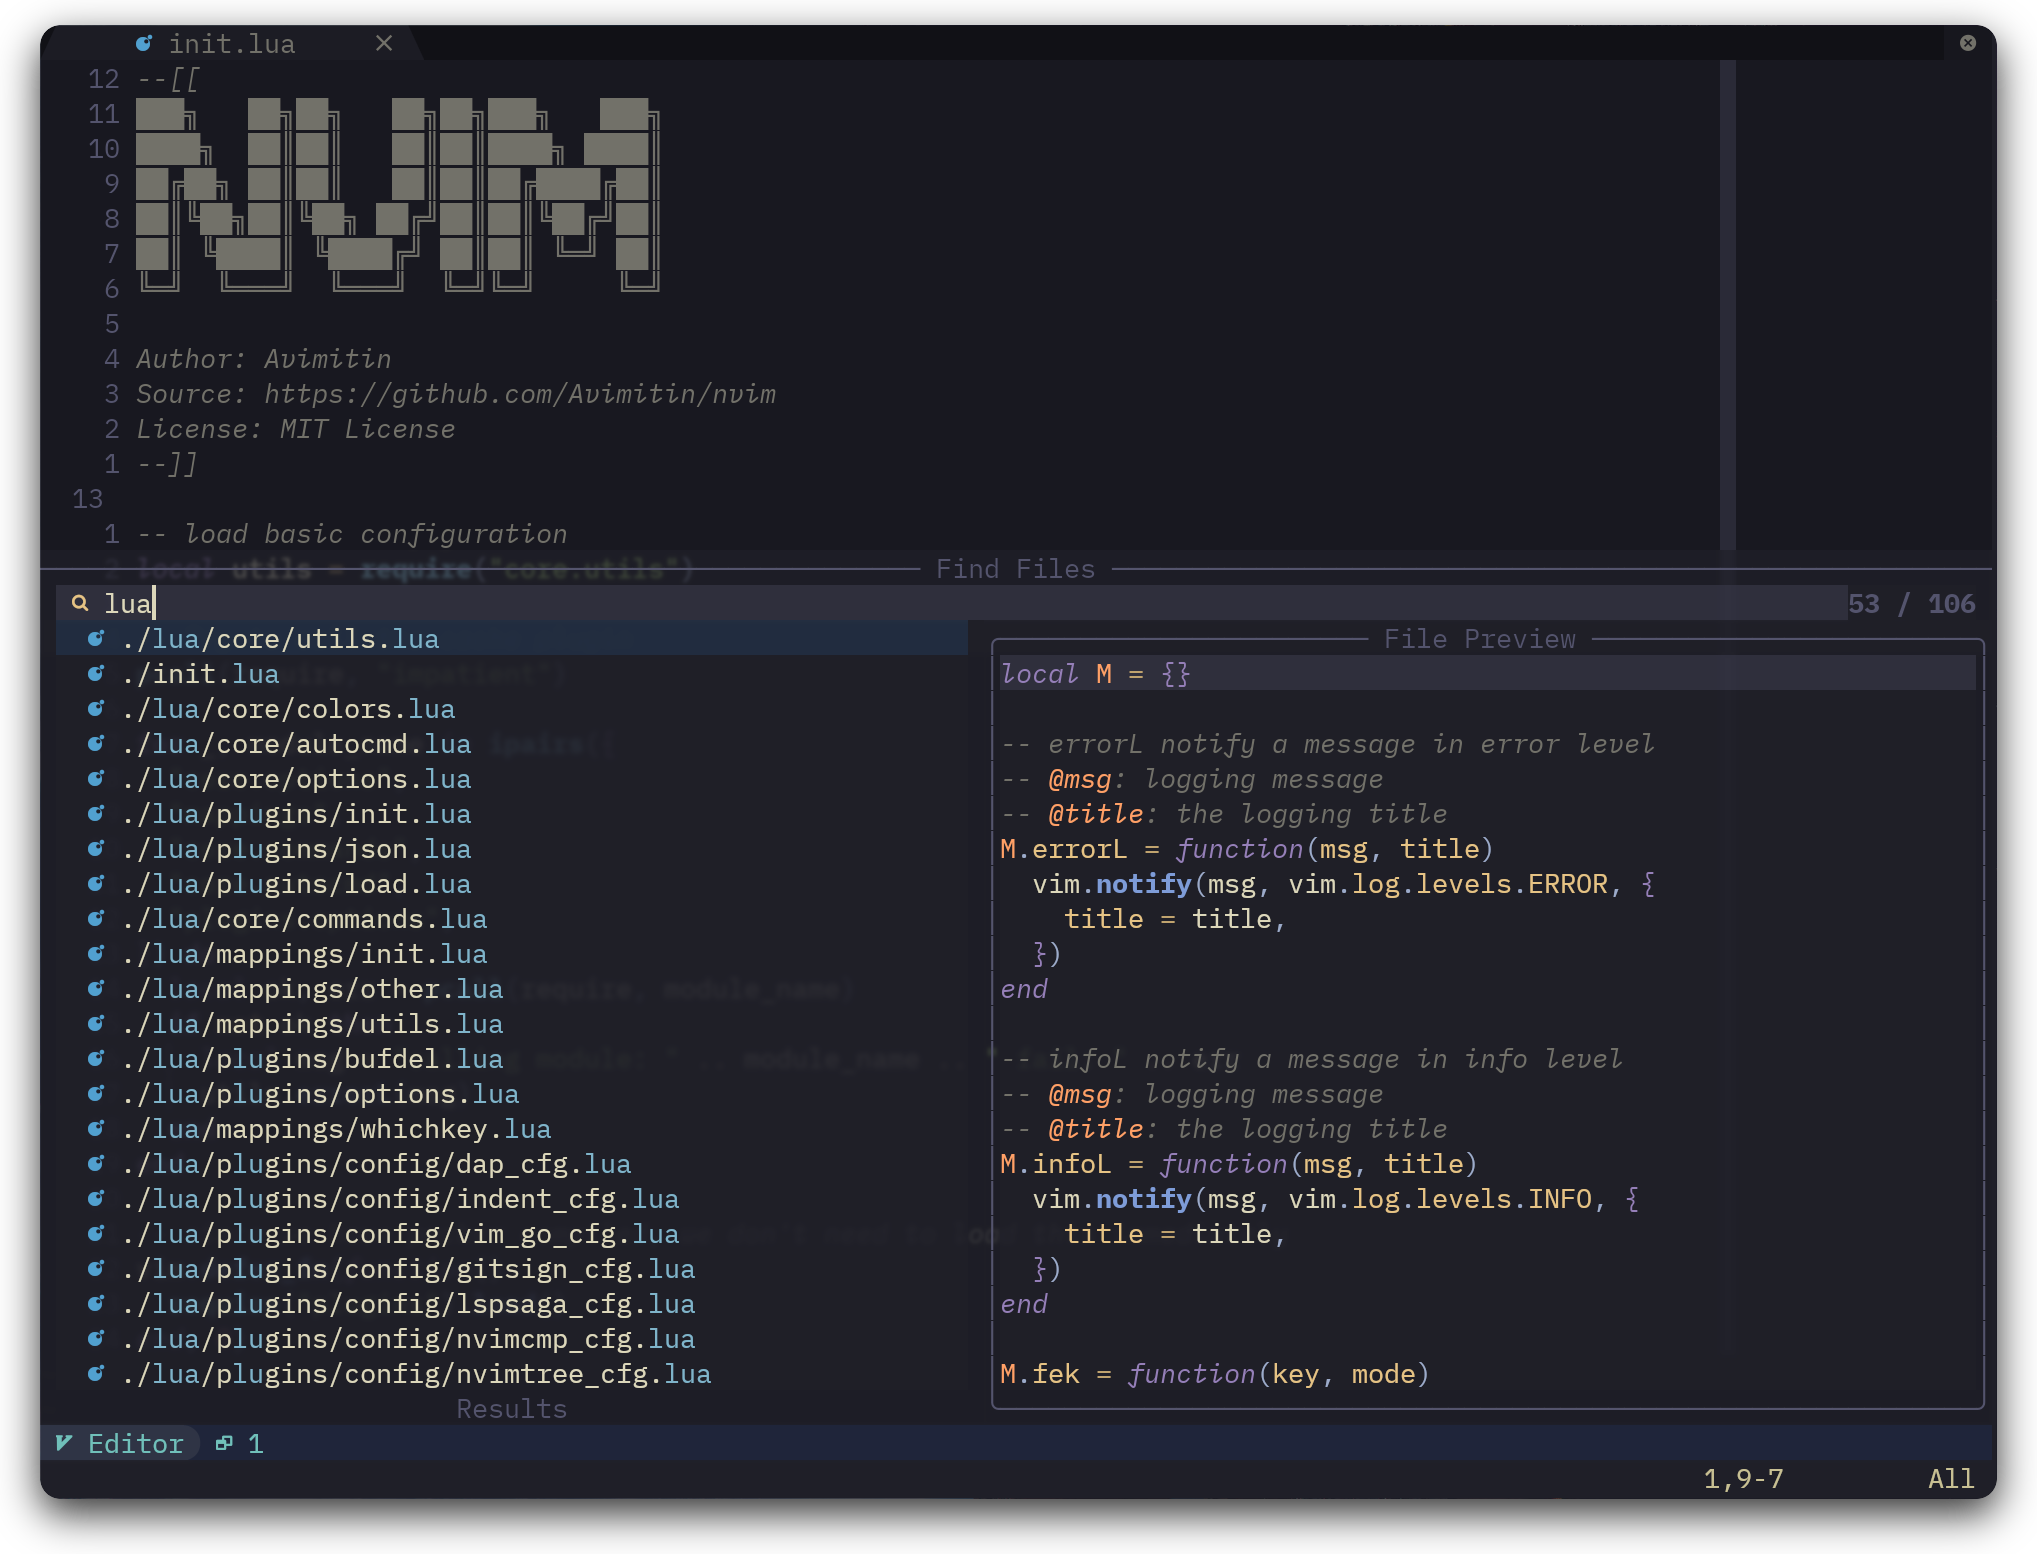Click the M.errorL function line in preview
The height and width of the screenshot is (1554, 2037).
point(1246,849)
